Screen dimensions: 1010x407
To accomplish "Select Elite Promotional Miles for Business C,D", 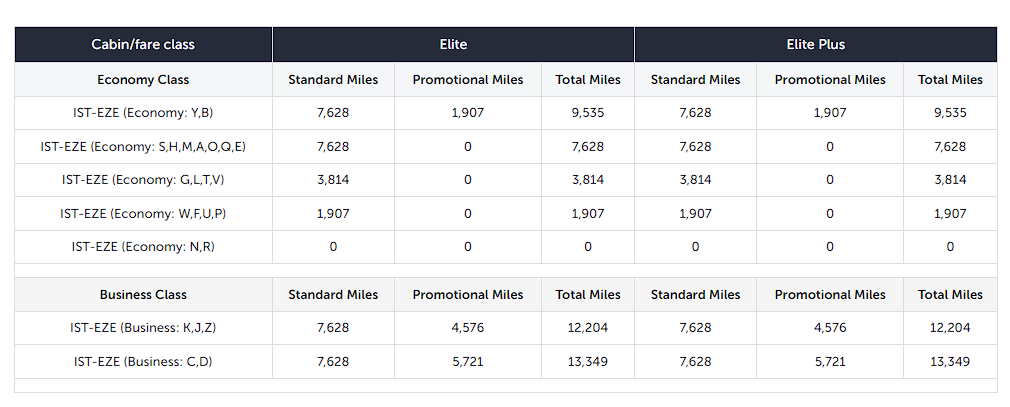I will click(468, 362).
